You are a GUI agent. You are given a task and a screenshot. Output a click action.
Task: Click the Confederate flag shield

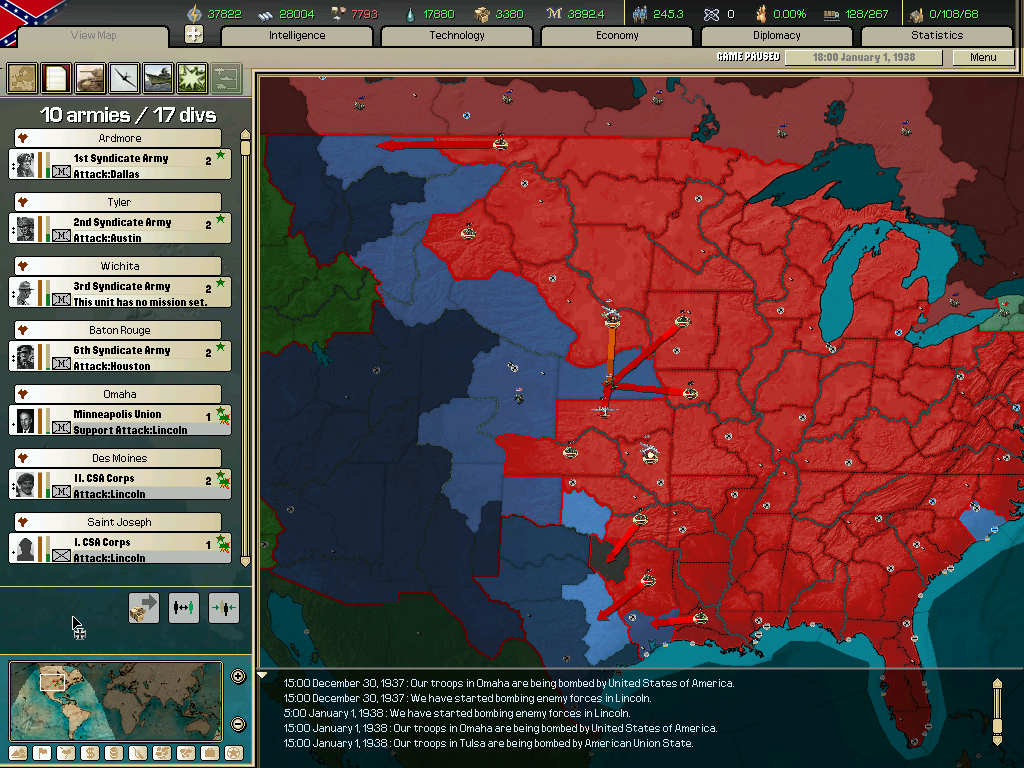pos(26,20)
